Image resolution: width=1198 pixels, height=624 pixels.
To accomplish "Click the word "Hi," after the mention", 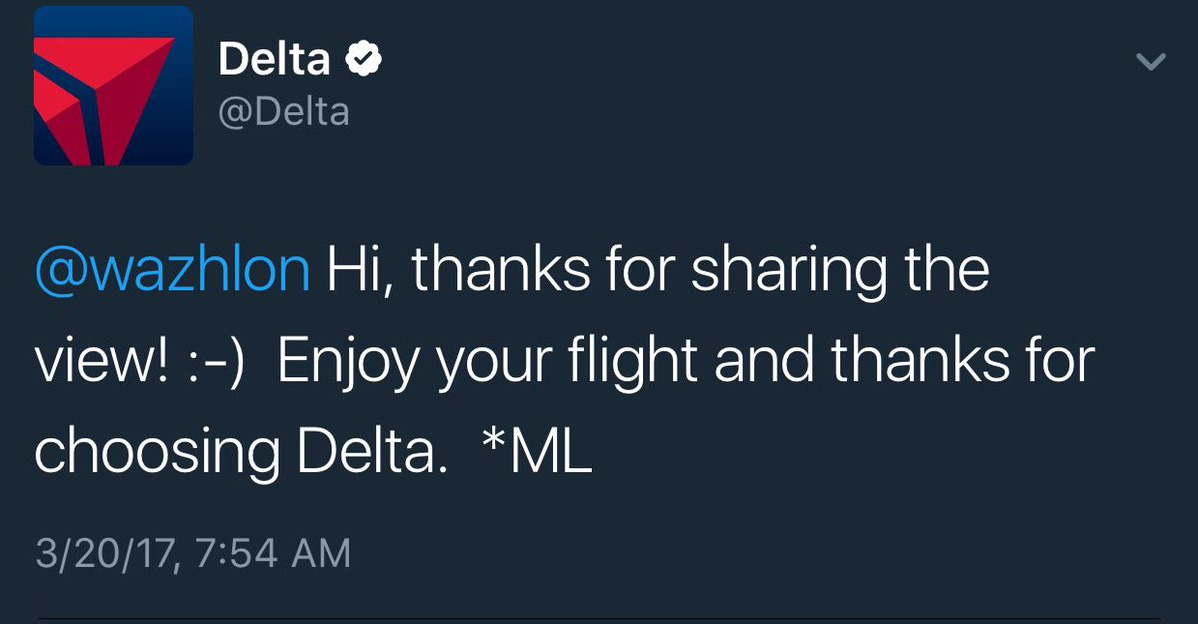I will click(360, 270).
